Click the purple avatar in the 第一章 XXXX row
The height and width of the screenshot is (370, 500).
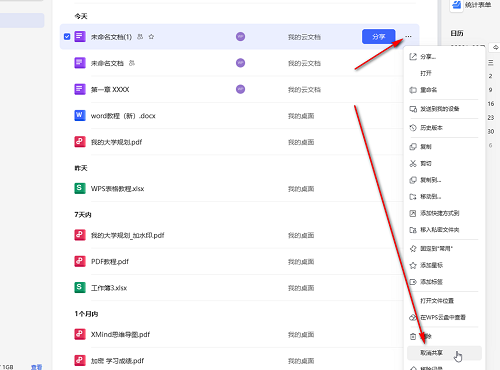click(240, 89)
